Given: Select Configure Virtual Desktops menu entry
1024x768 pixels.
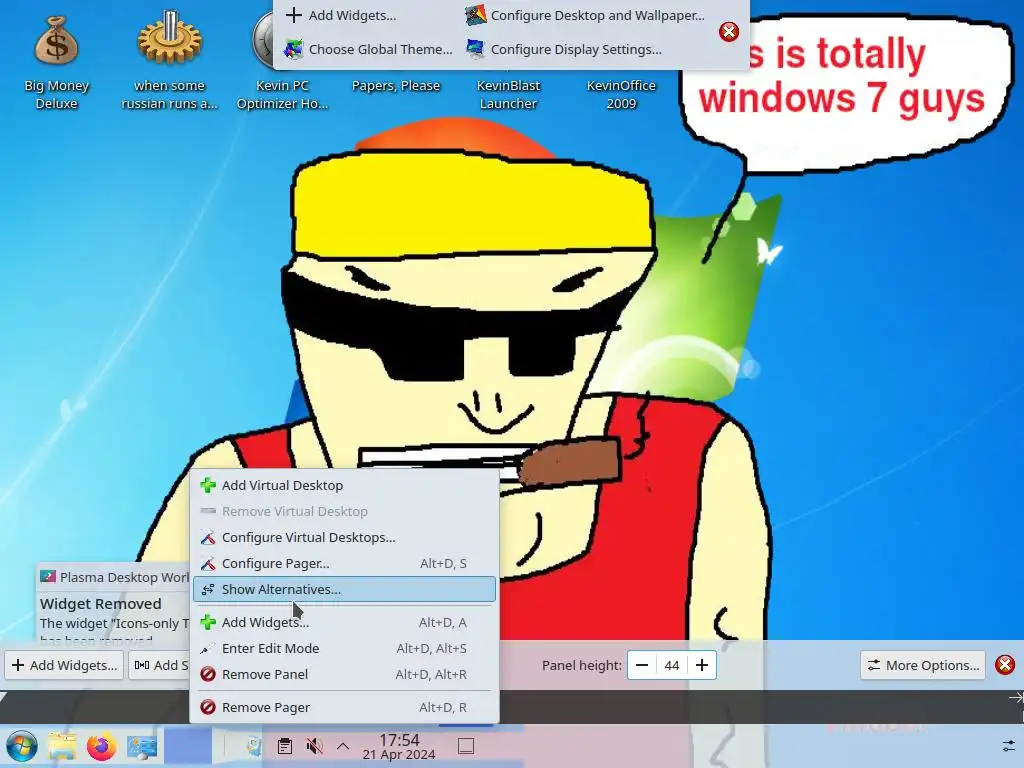Looking at the screenshot, I should point(344,537).
